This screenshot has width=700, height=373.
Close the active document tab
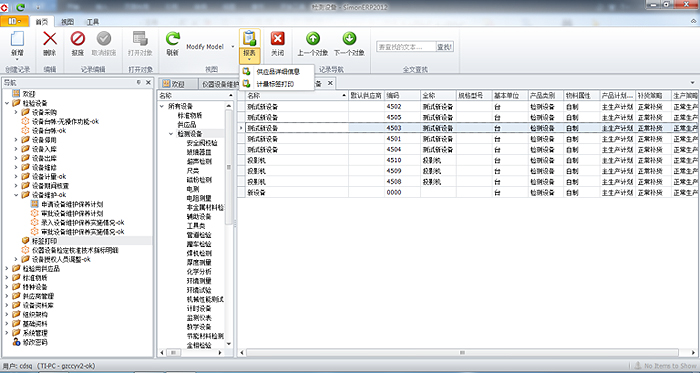point(330,83)
